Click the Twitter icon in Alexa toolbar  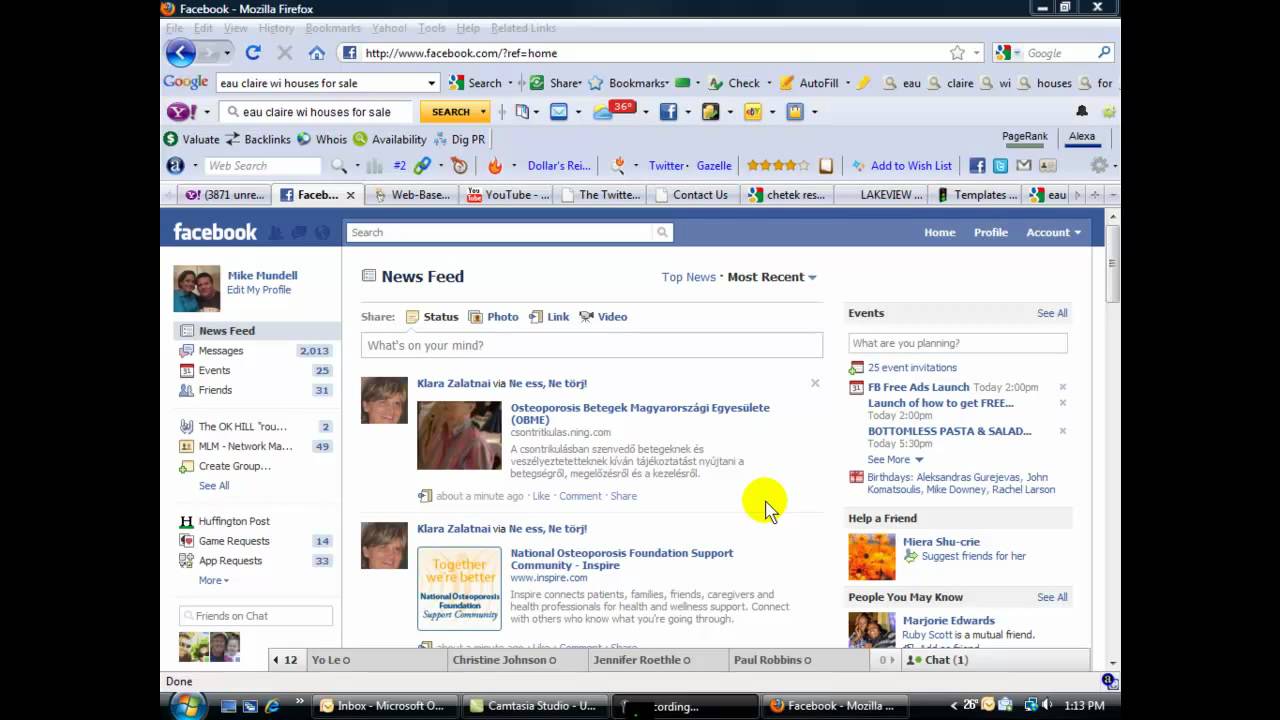[x=1000, y=166]
